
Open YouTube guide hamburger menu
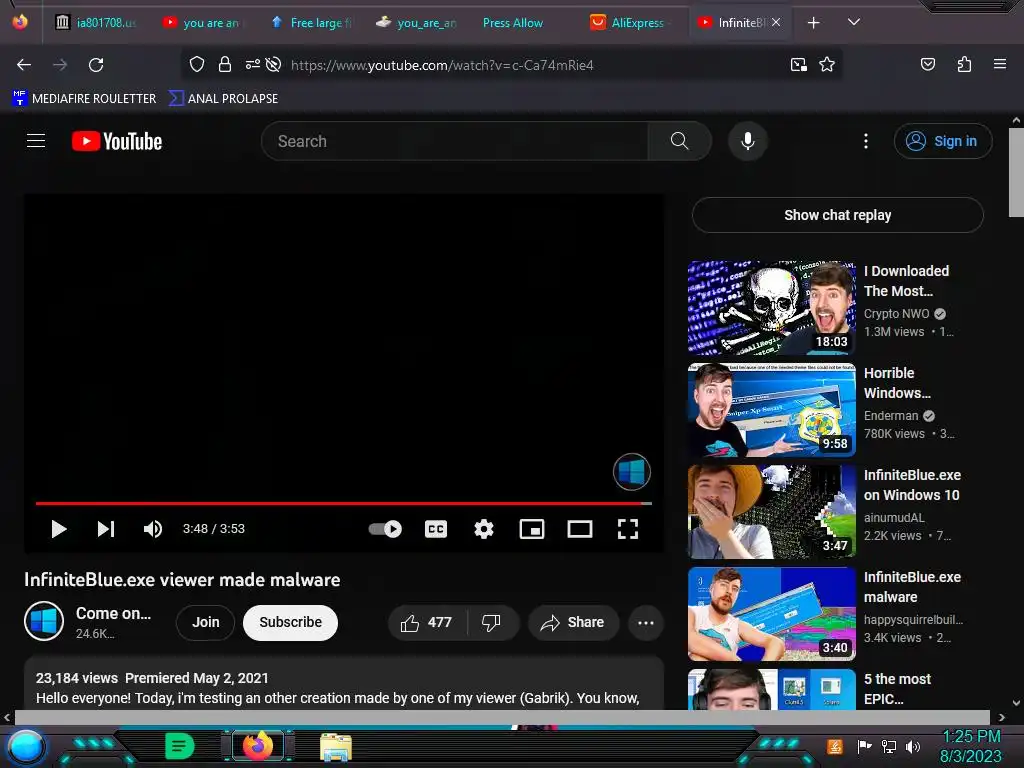coord(36,140)
